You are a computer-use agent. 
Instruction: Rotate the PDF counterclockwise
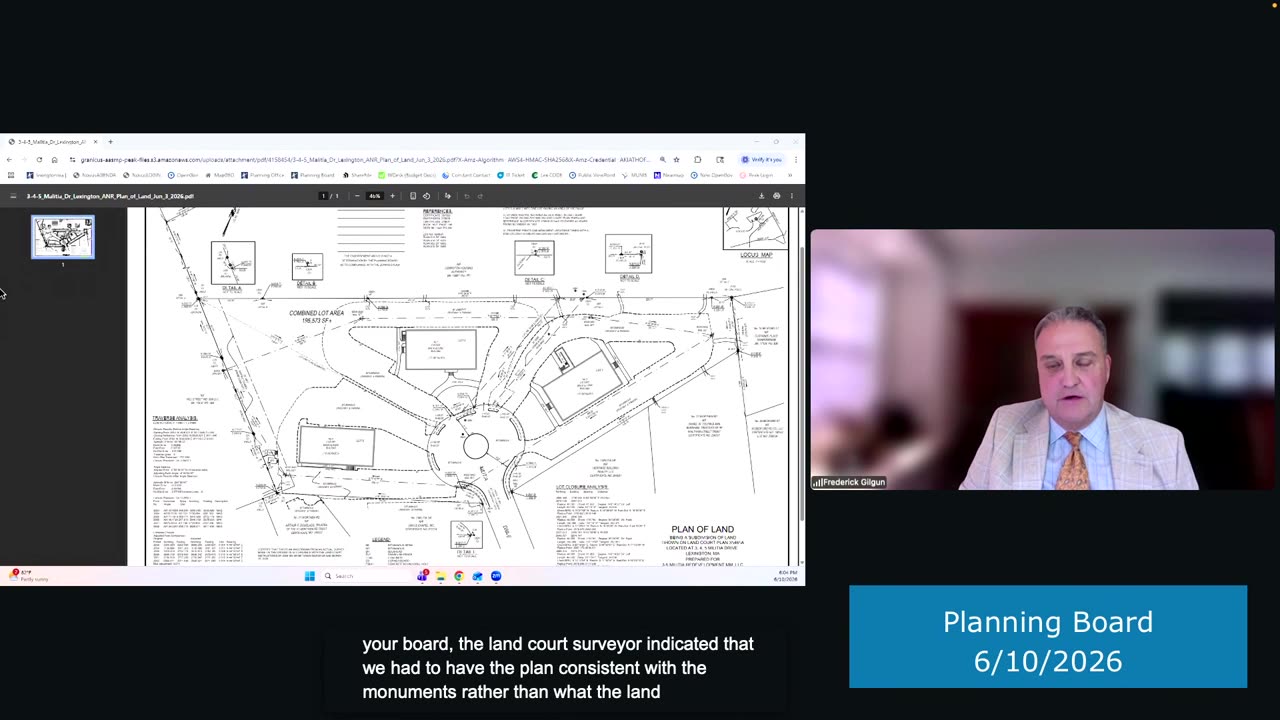[x=427, y=196]
